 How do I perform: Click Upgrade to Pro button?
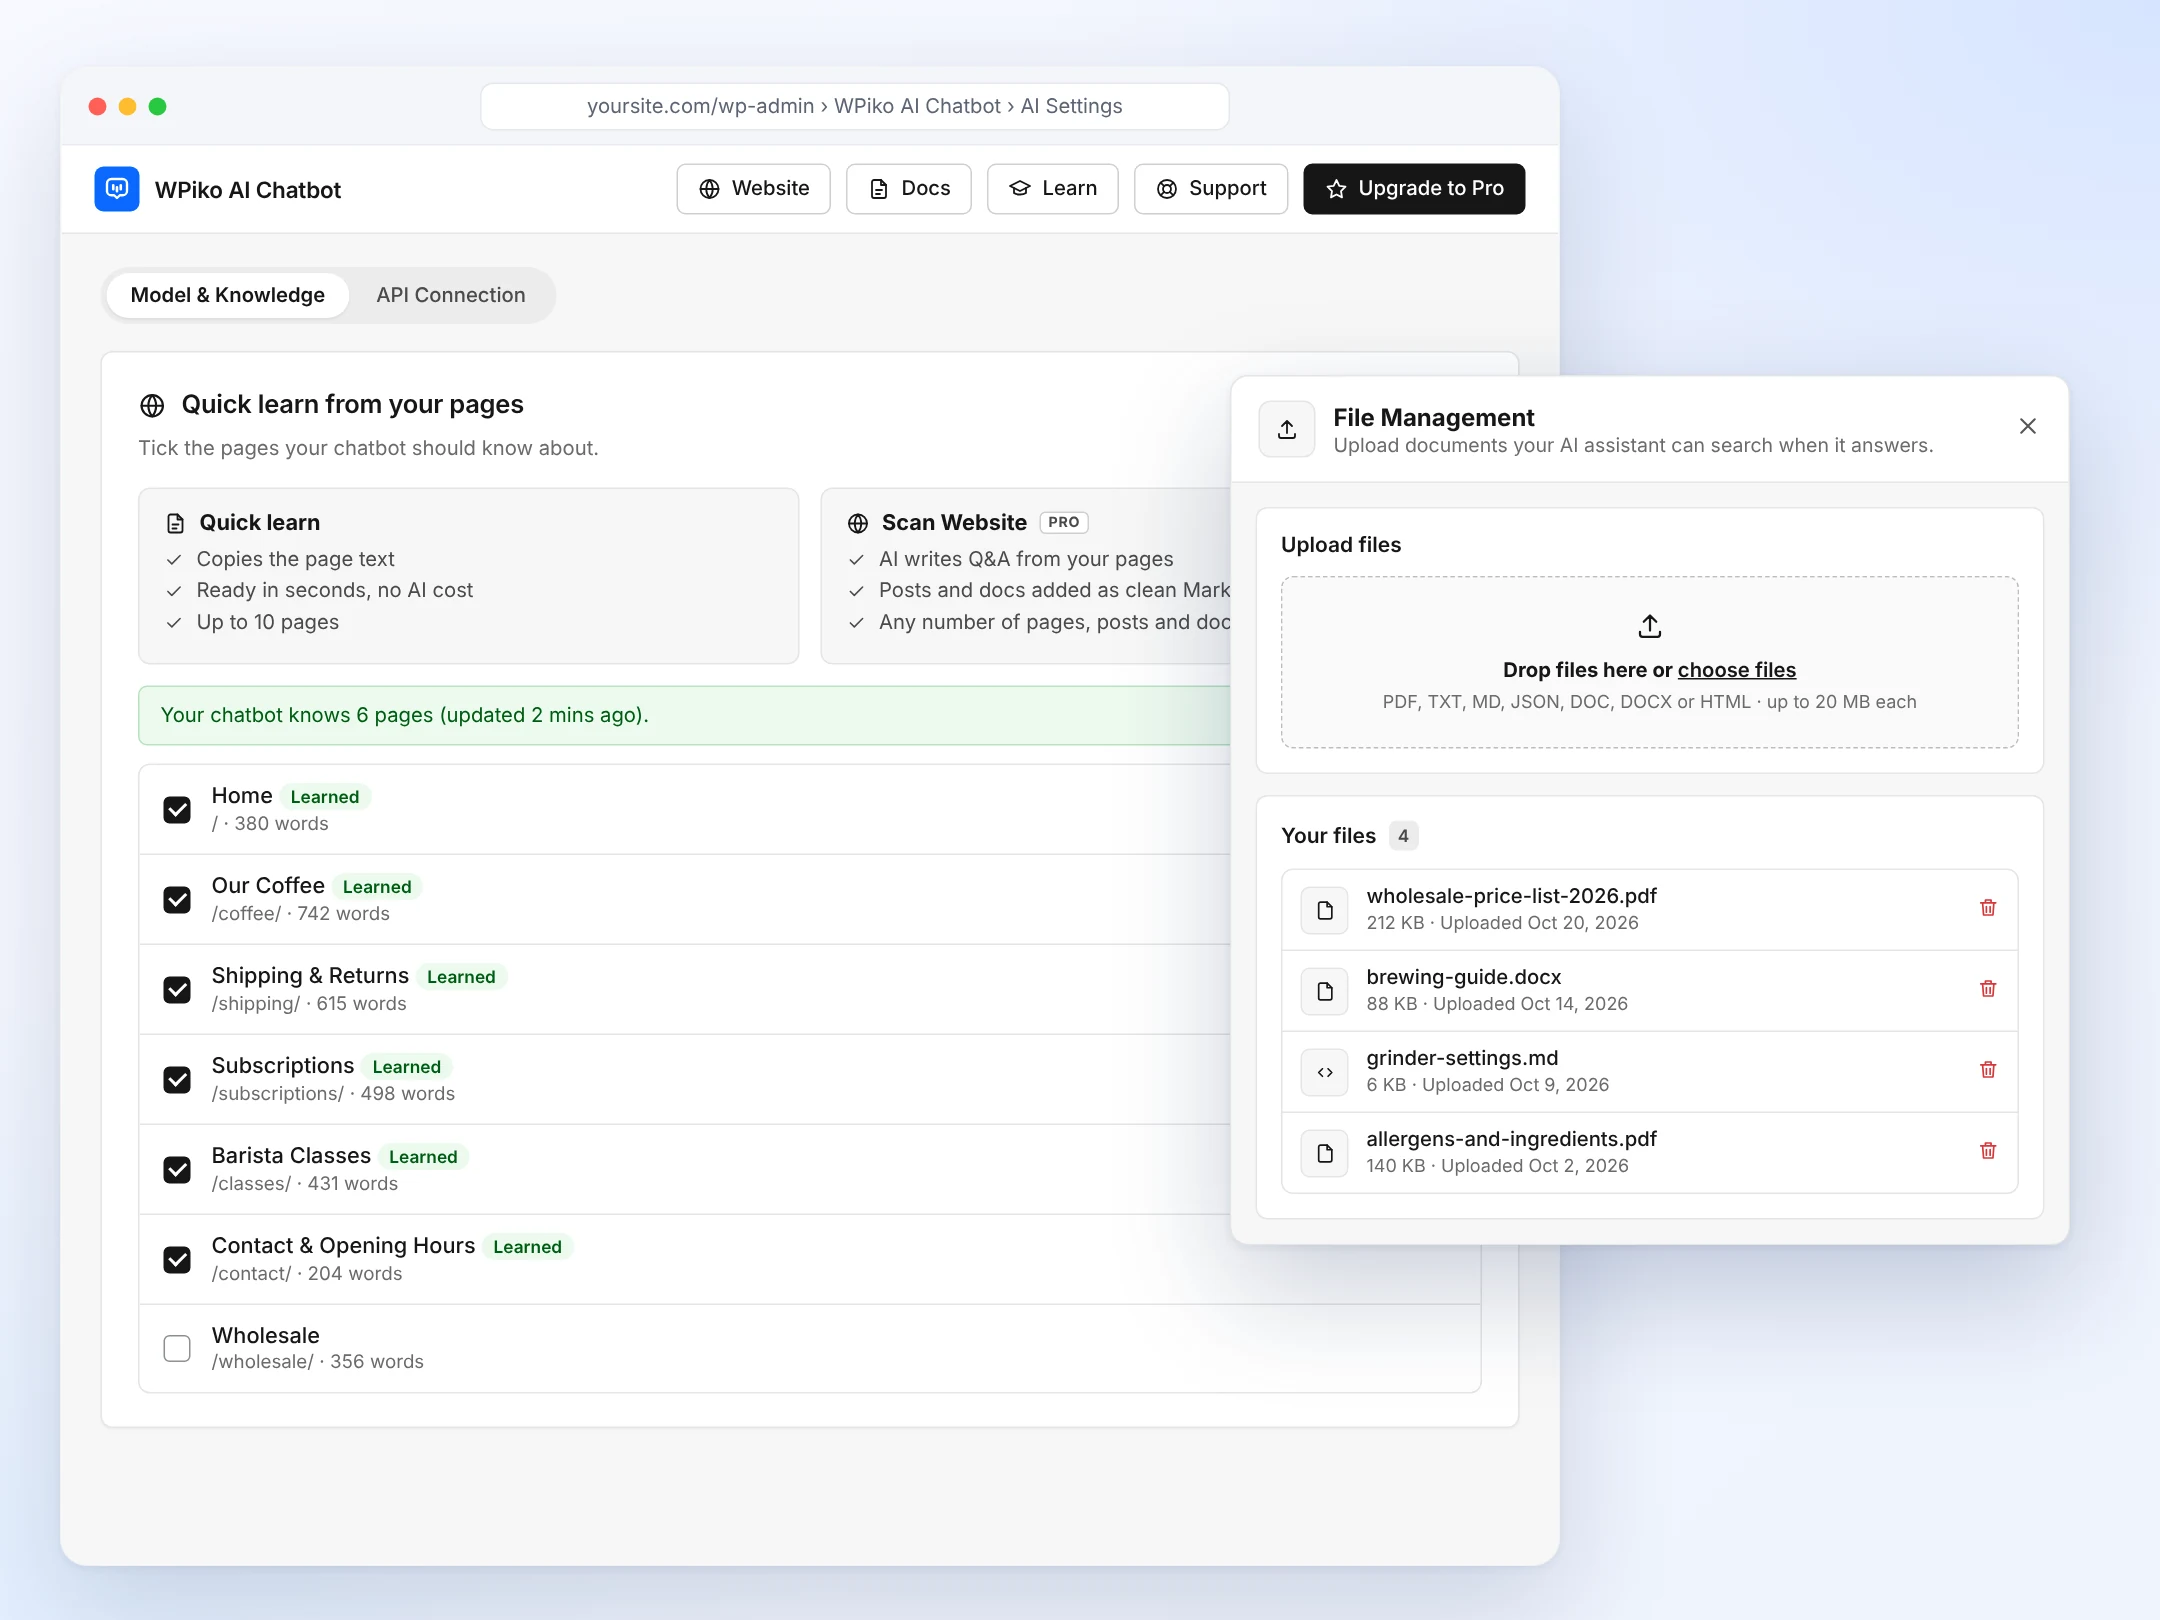pyautogui.click(x=1414, y=189)
